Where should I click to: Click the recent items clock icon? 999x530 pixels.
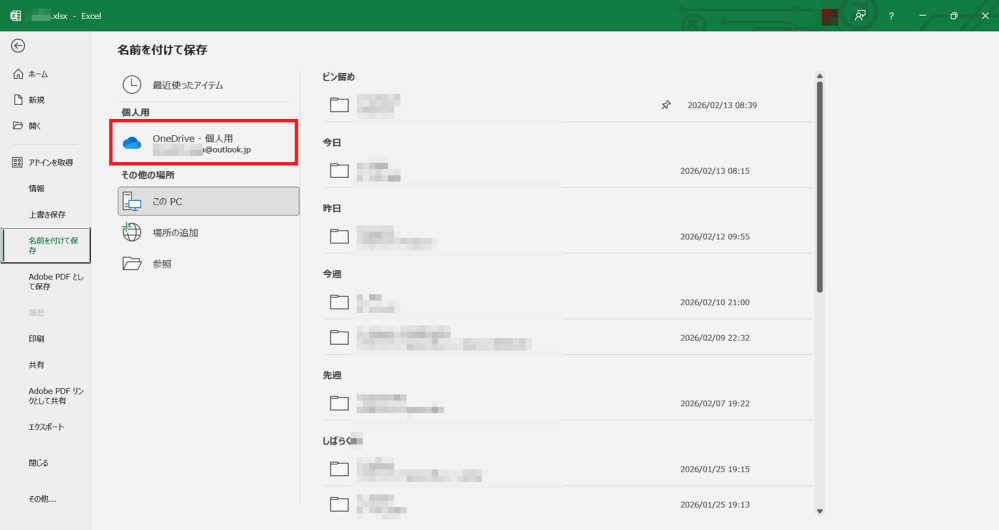pyautogui.click(x=132, y=85)
